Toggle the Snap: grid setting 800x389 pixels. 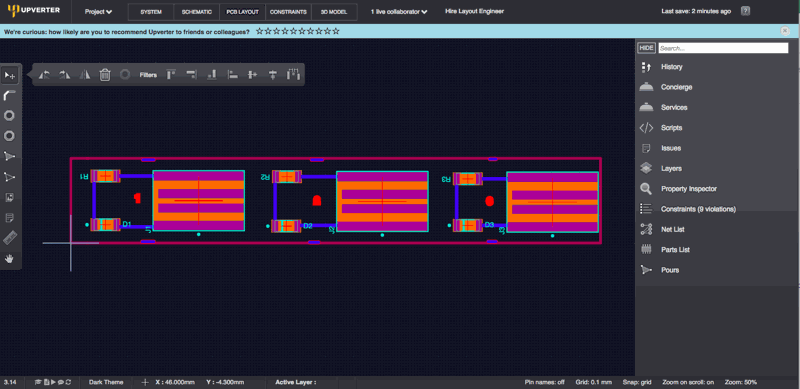point(637,382)
